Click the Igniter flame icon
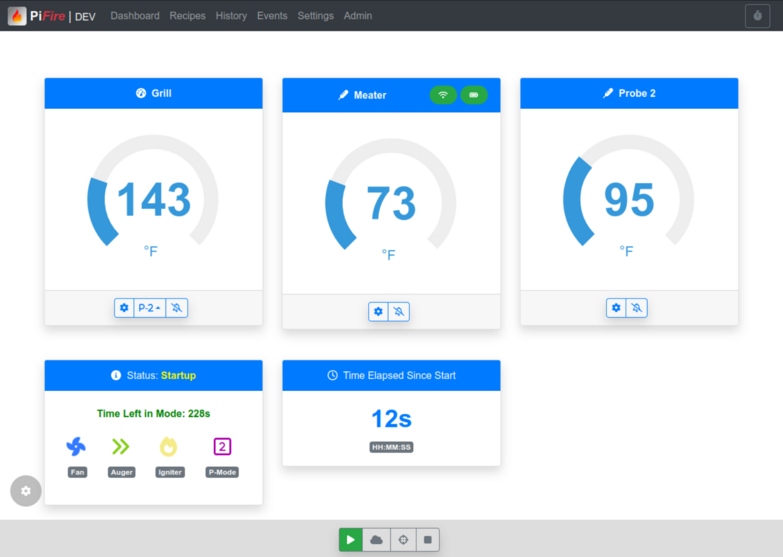Image resolution: width=783 pixels, height=557 pixels. (x=168, y=447)
